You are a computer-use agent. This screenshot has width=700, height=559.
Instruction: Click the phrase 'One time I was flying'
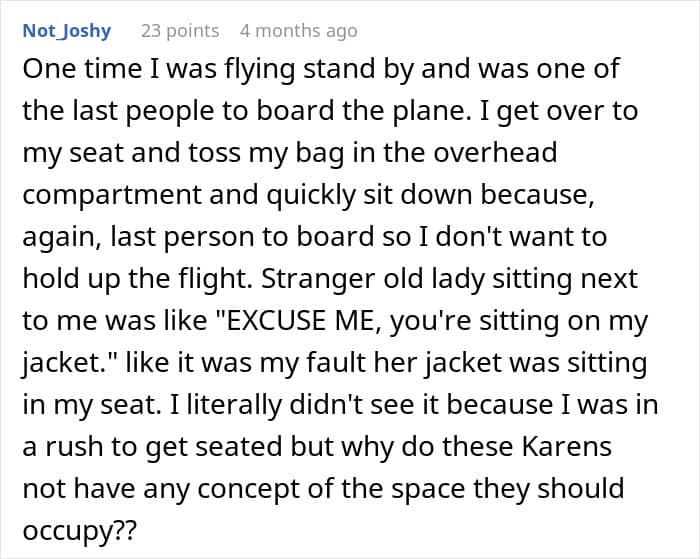click(x=159, y=70)
